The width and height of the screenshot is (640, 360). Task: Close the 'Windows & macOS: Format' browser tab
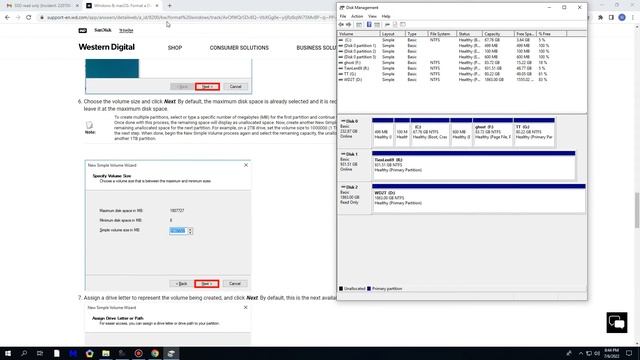click(157, 6)
